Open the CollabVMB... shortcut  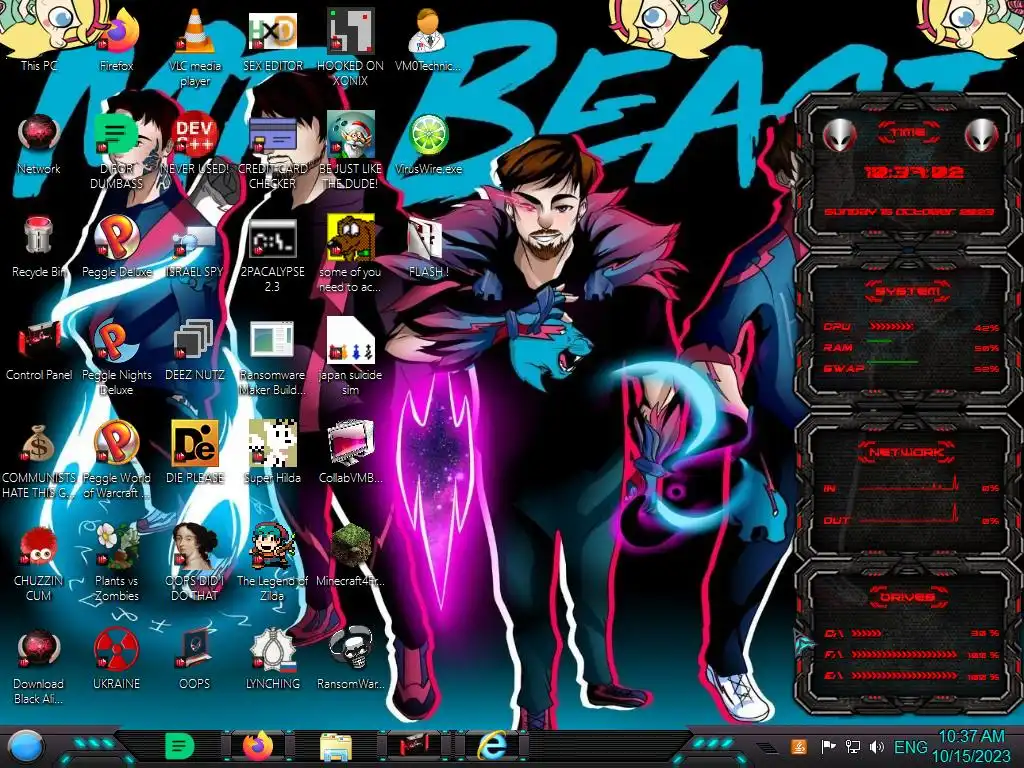(x=350, y=453)
